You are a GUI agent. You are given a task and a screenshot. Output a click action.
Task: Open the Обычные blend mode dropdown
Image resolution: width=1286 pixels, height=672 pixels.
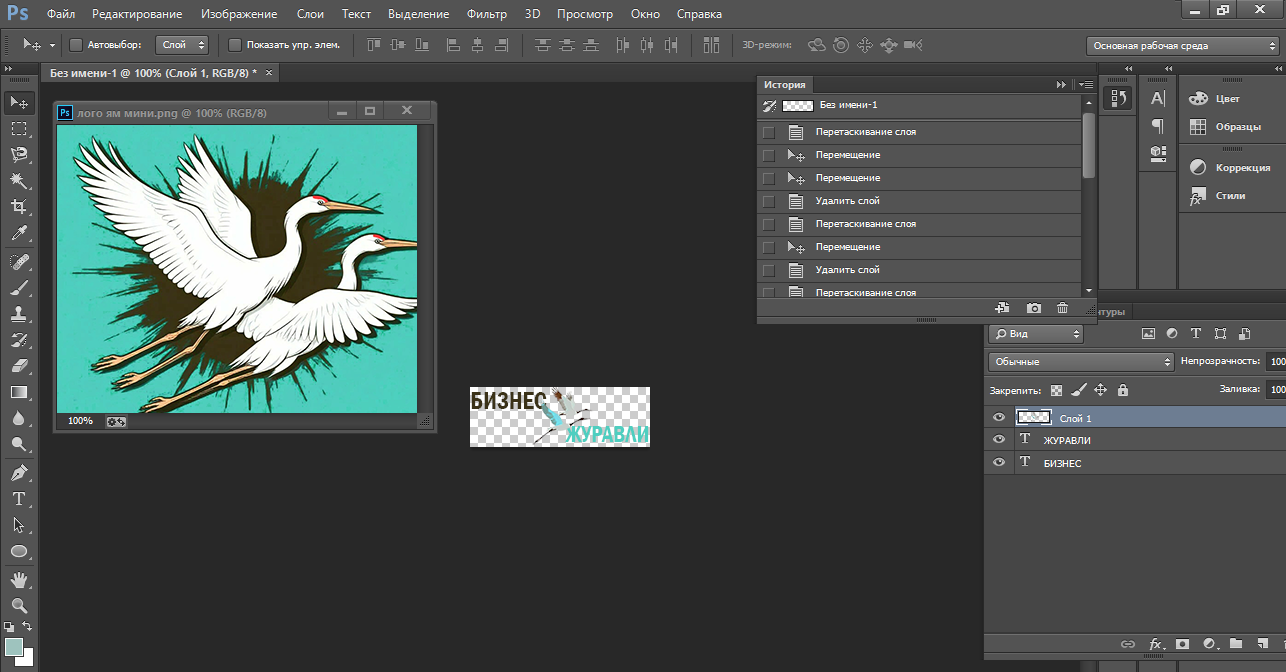(x=1081, y=361)
